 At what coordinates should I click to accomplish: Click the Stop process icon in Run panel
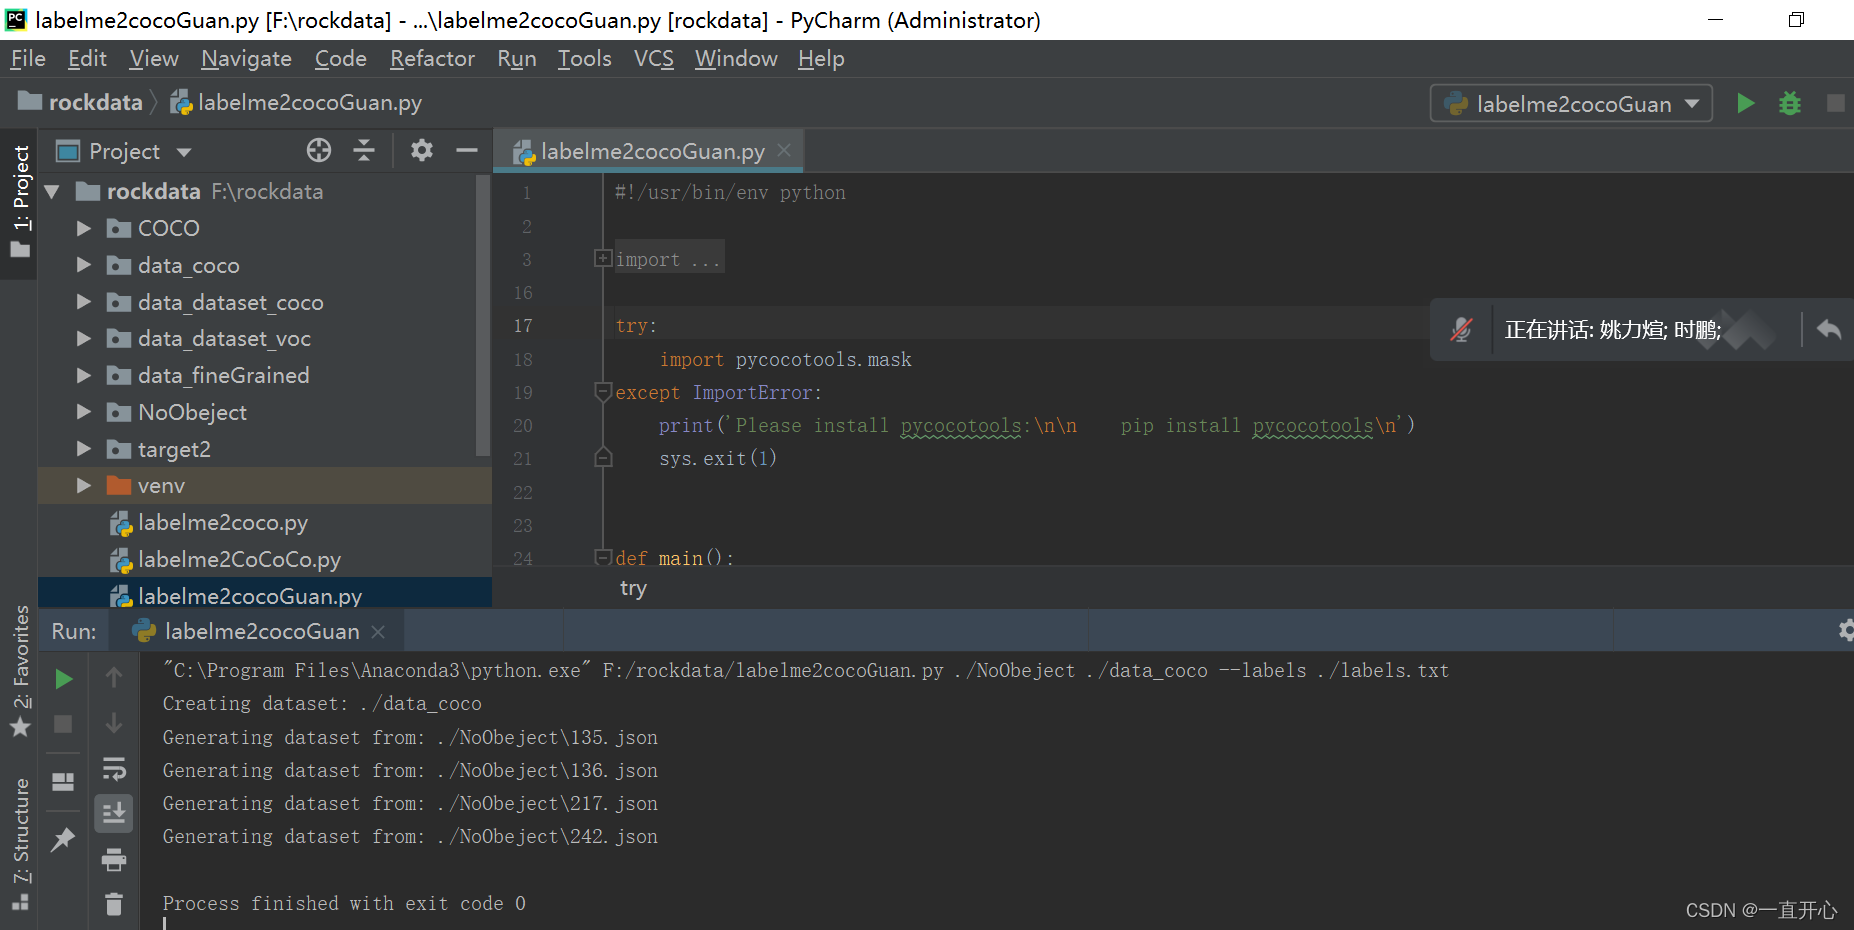click(x=64, y=722)
